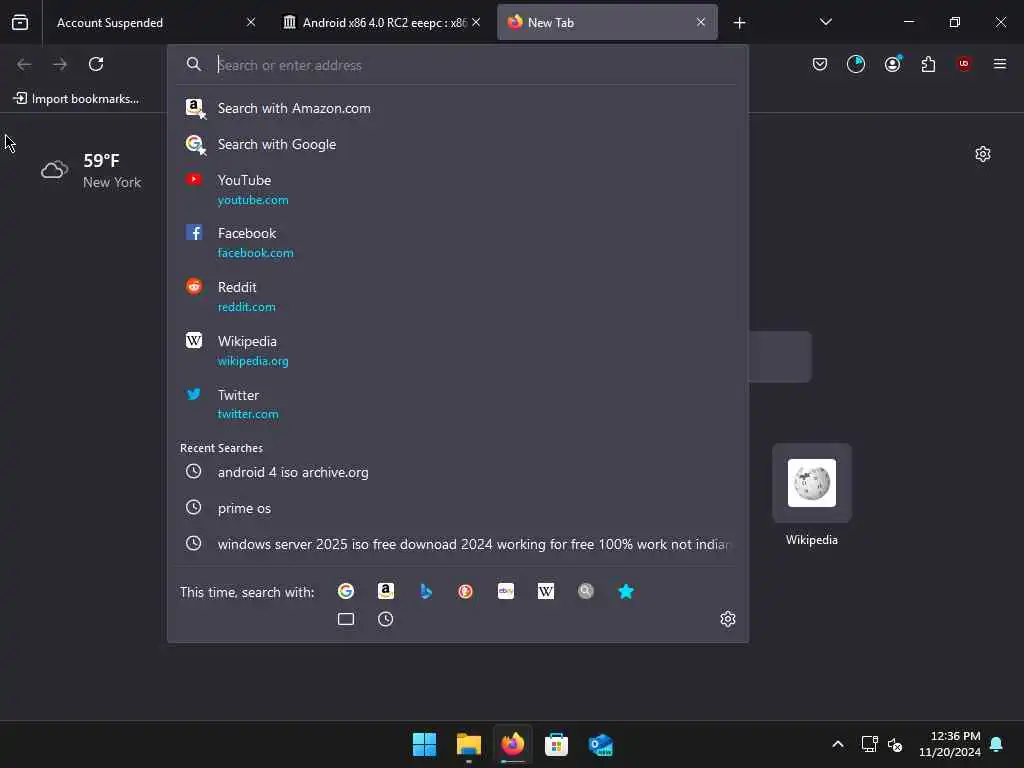Expand hidden system tray icons chevron

pos(838,744)
